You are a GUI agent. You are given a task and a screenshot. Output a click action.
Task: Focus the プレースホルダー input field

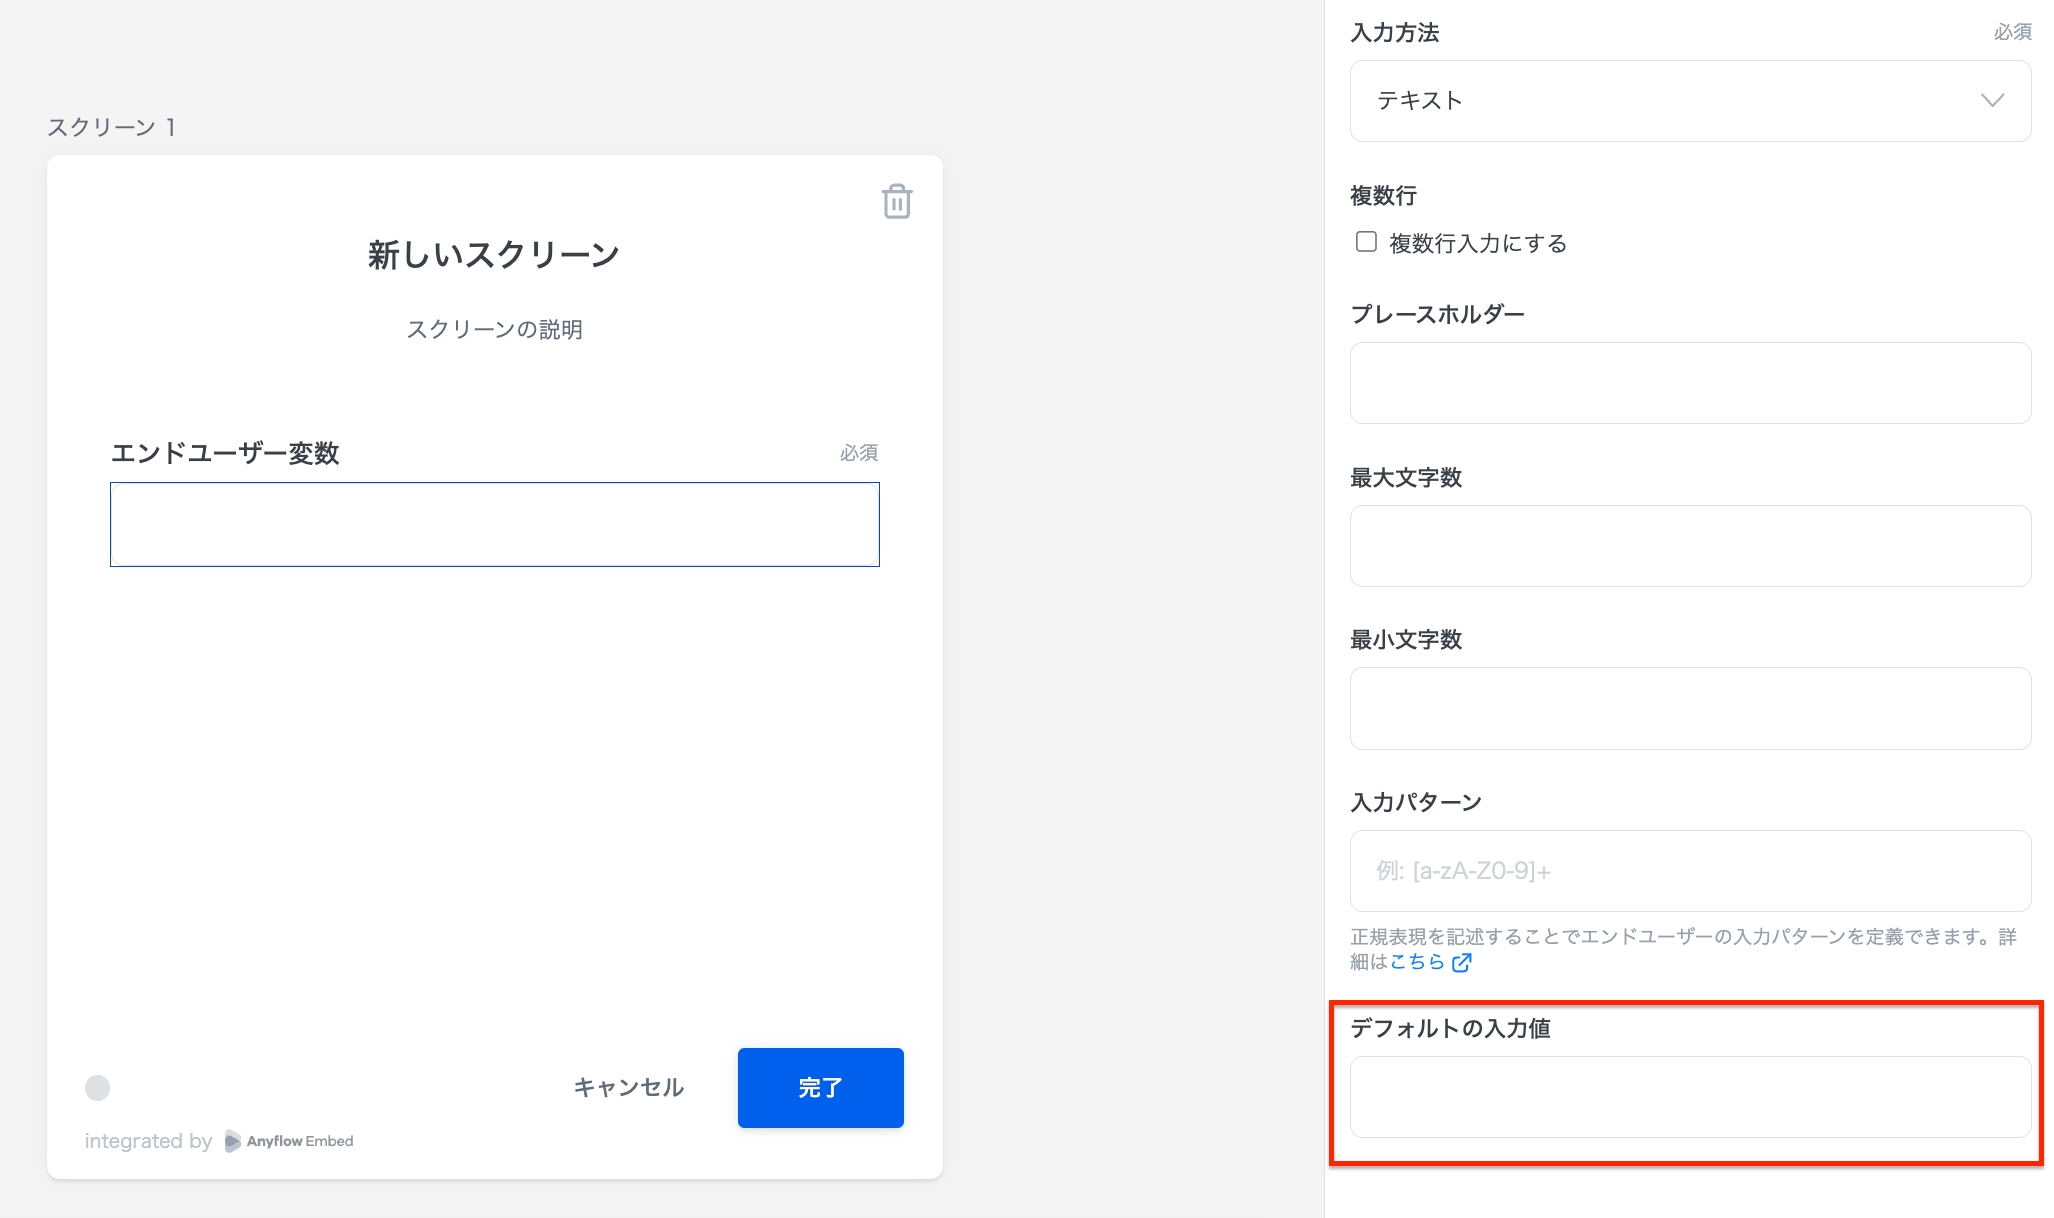coord(1689,383)
